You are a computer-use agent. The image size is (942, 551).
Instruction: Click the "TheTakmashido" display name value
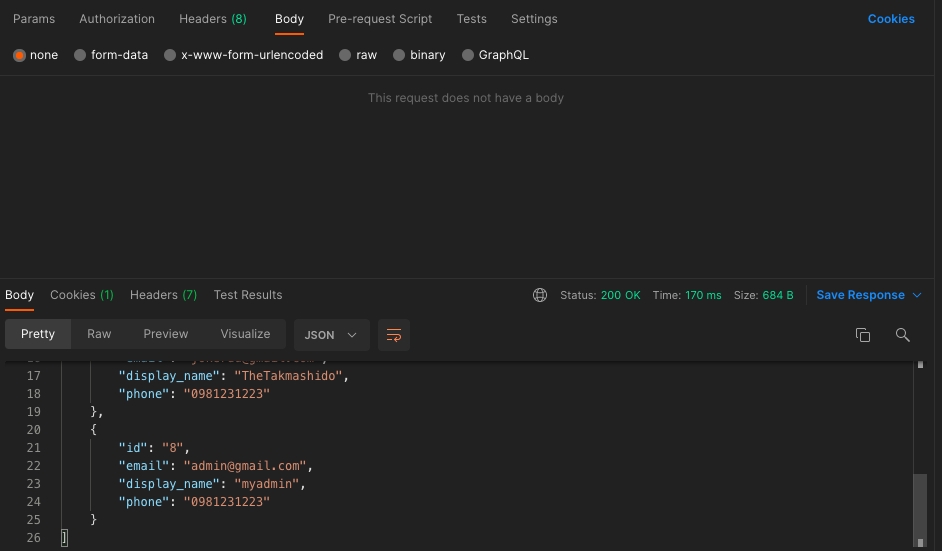tap(288, 376)
